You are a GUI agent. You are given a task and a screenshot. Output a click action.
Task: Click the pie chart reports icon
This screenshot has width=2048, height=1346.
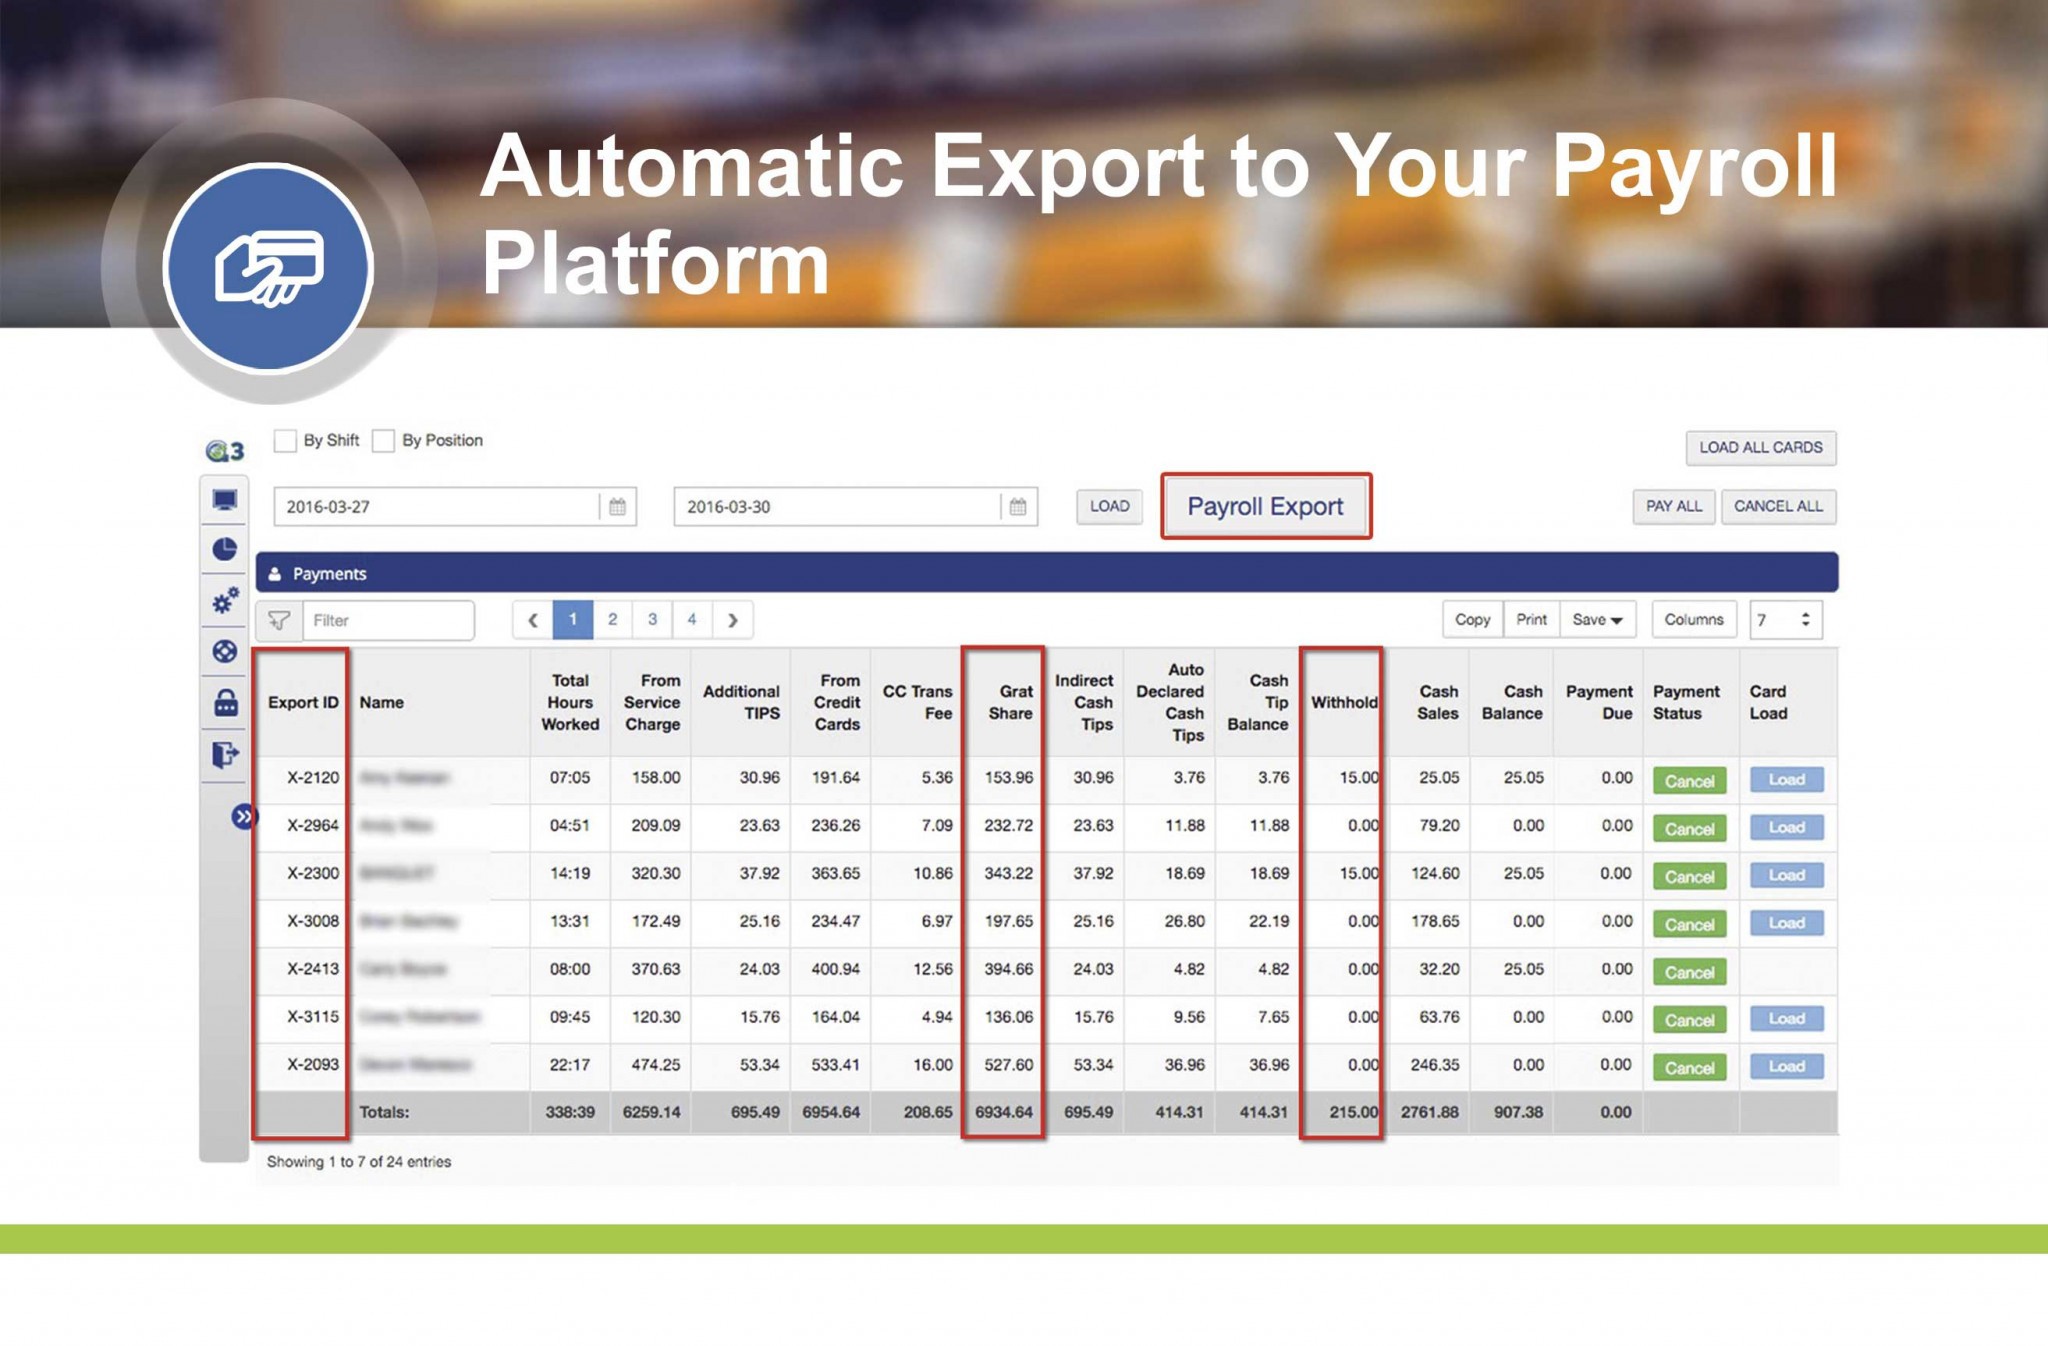click(x=225, y=549)
